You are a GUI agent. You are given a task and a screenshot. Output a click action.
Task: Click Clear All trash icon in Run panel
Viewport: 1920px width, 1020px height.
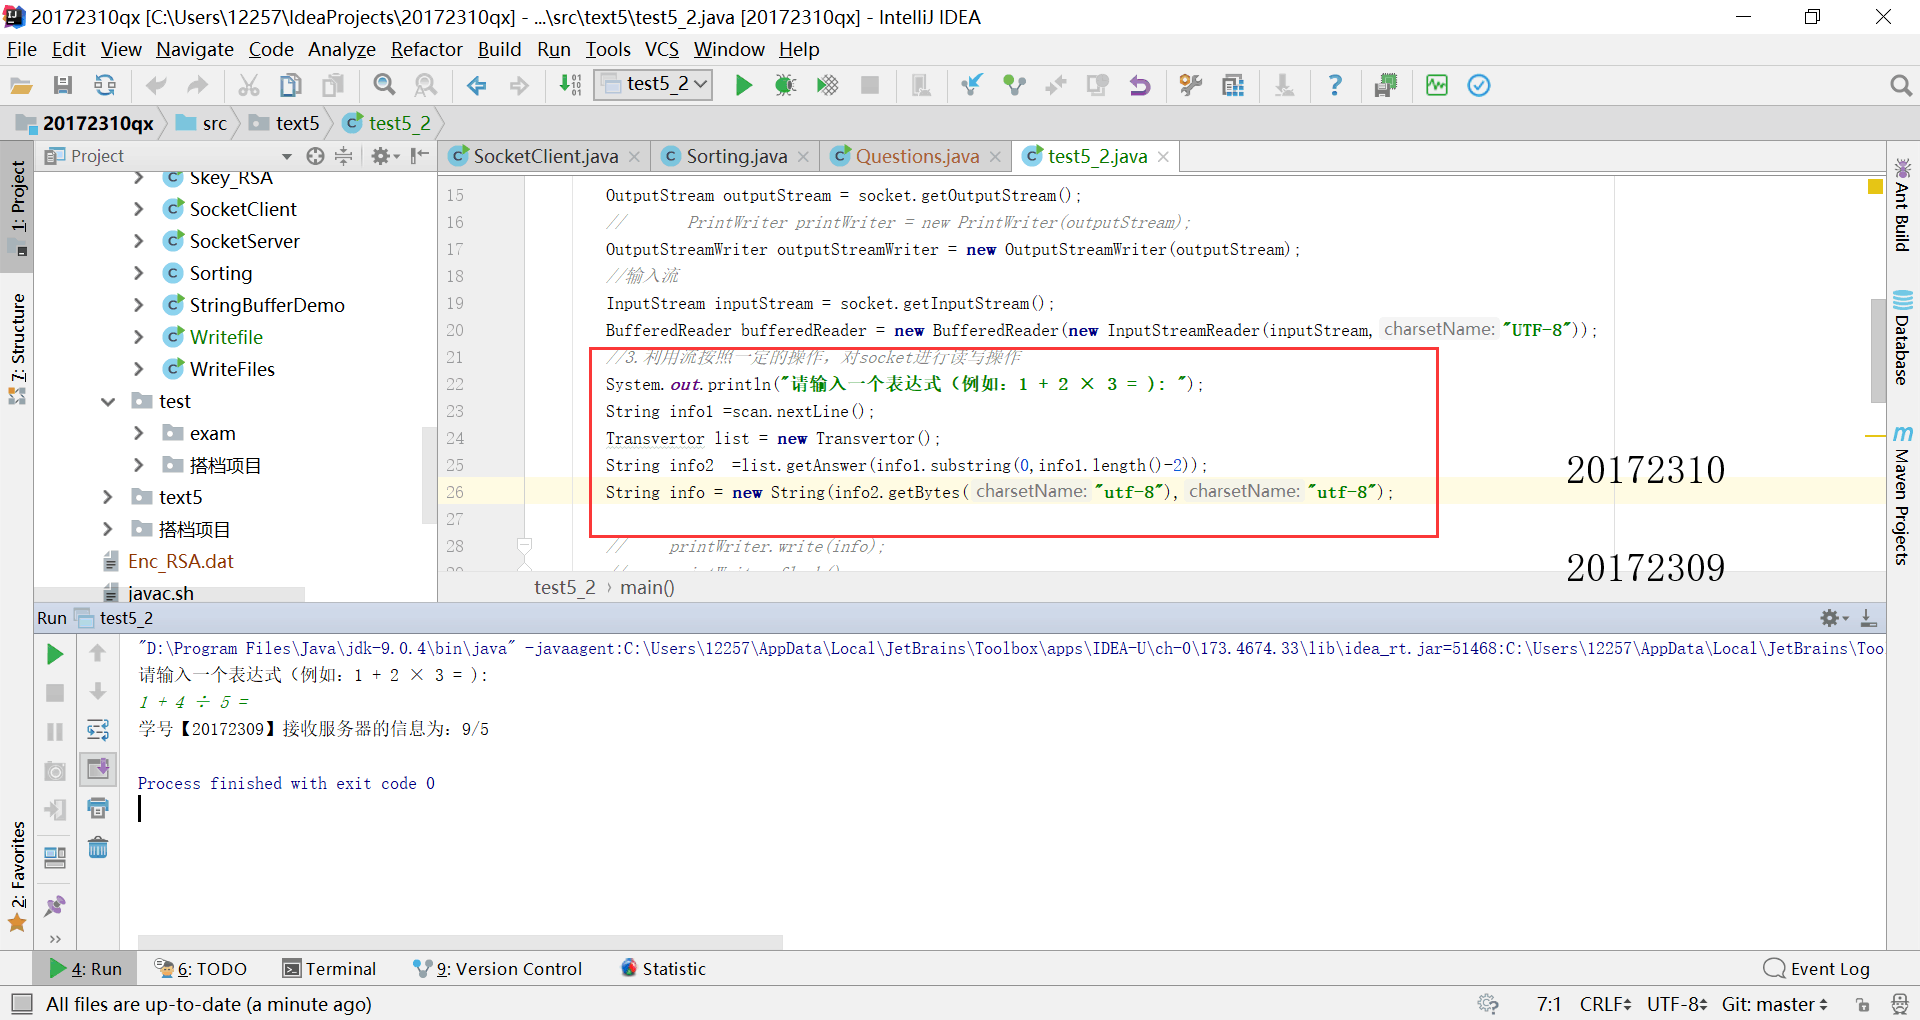click(98, 848)
